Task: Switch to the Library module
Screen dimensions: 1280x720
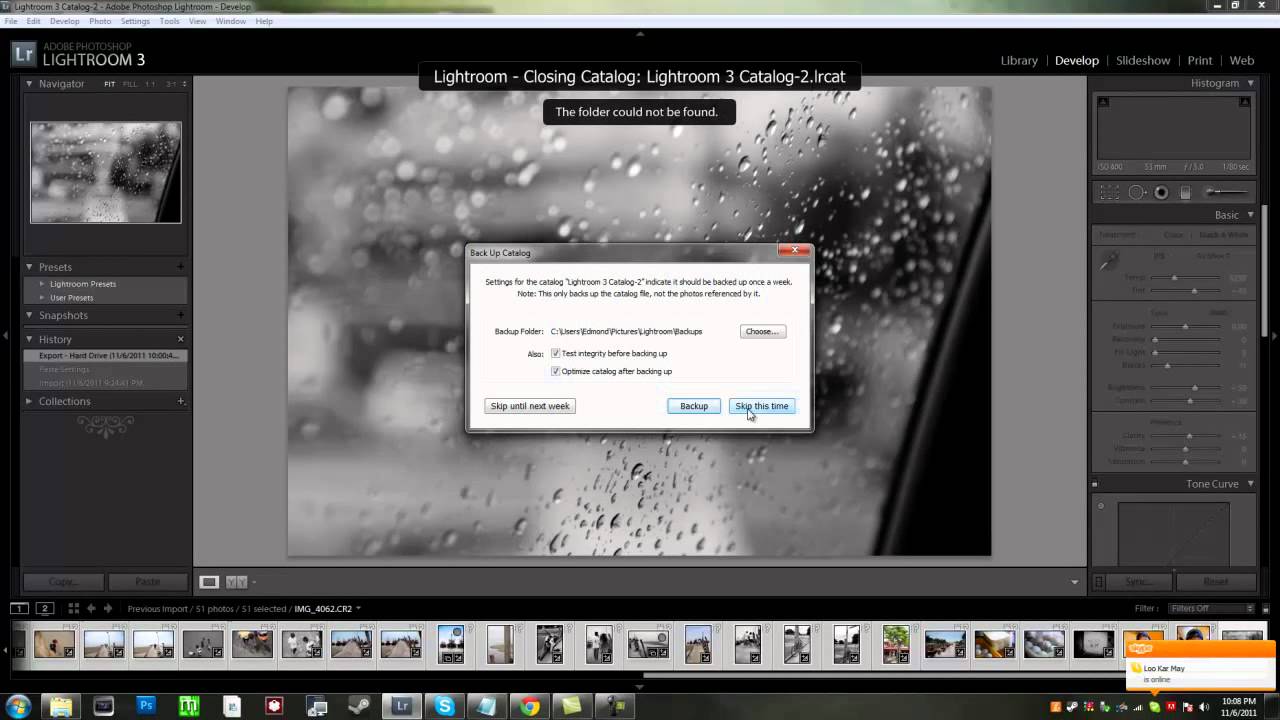Action: pyautogui.click(x=1019, y=60)
